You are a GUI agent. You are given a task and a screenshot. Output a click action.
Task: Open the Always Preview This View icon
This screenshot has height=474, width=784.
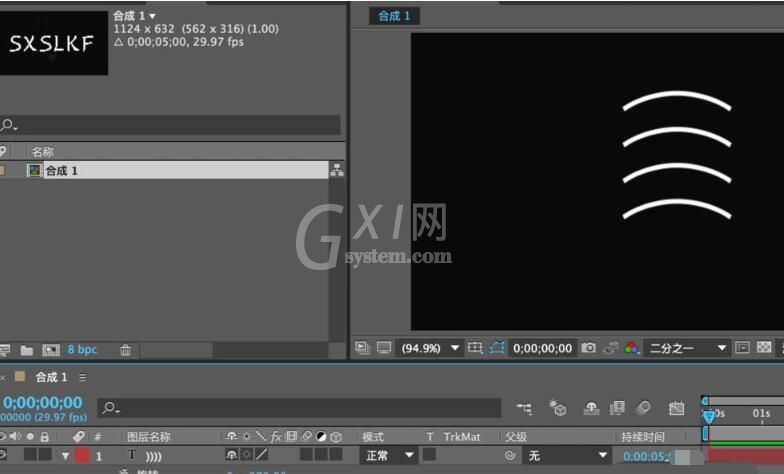362,348
